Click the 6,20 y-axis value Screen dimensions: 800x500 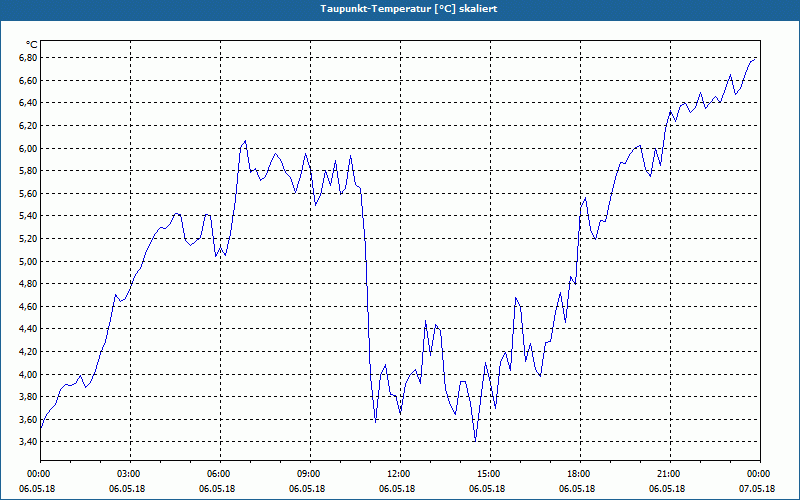pos(29,126)
